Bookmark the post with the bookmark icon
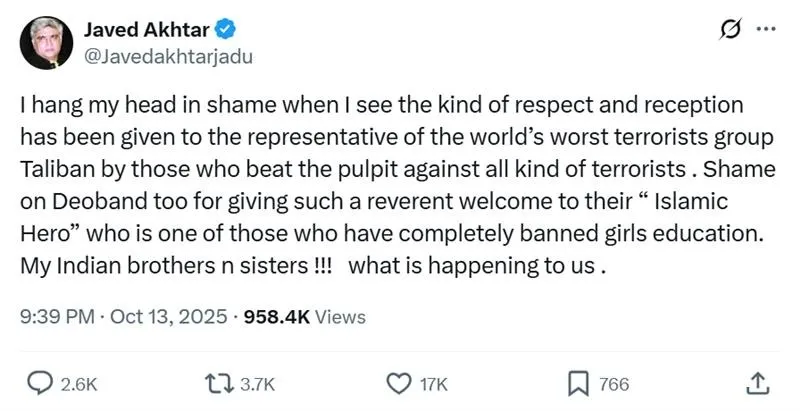800x411 pixels. (x=578, y=383)
